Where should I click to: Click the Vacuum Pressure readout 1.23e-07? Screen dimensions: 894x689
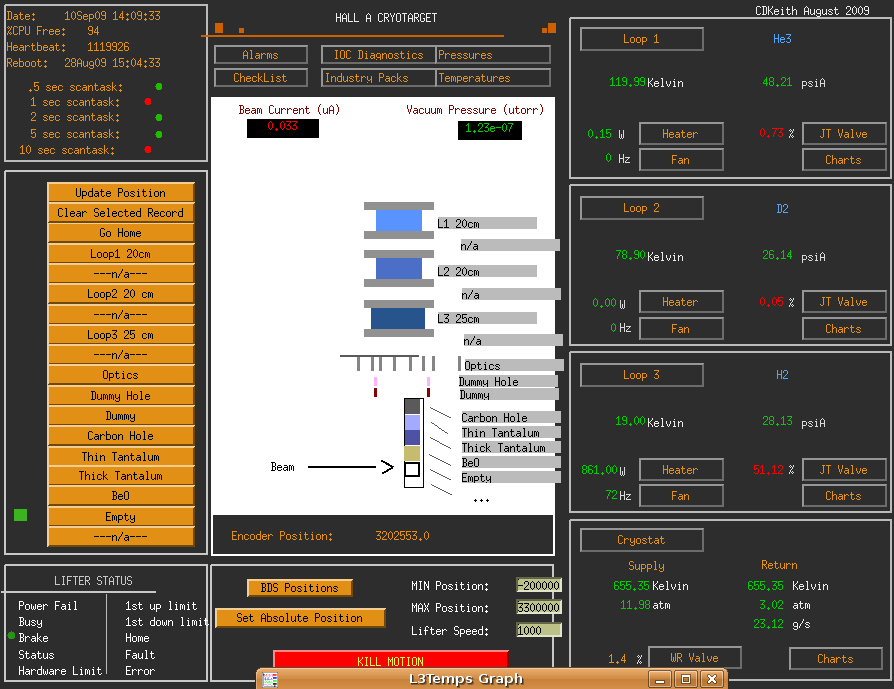tap(490, 129)
